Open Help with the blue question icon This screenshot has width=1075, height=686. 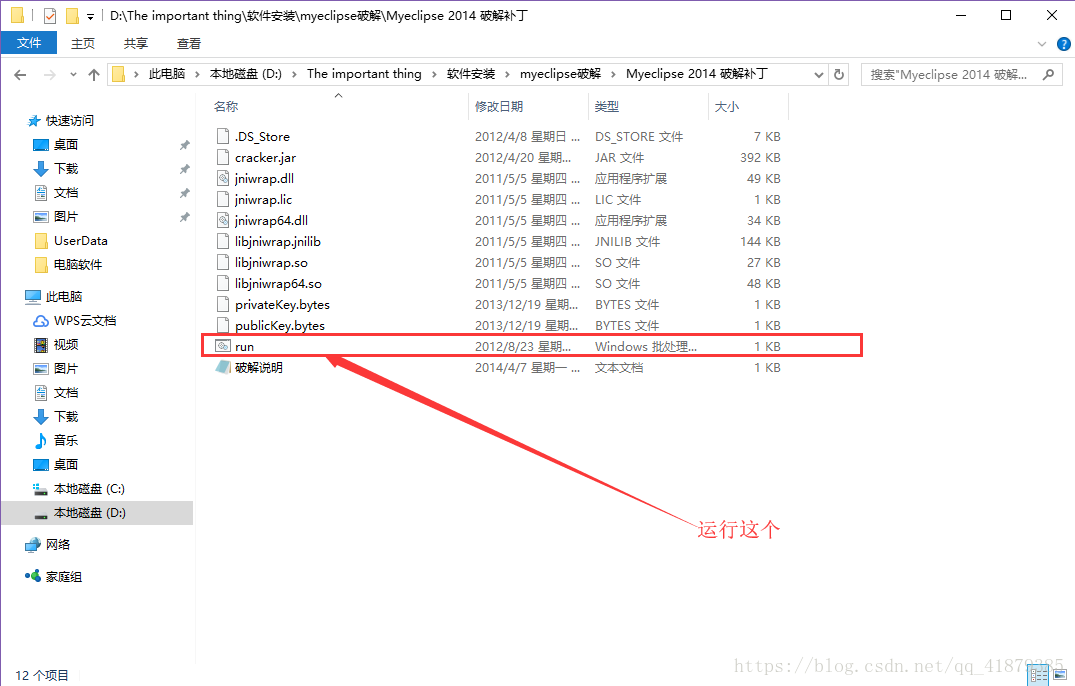pyautogui.click(x=1063, y=44)
